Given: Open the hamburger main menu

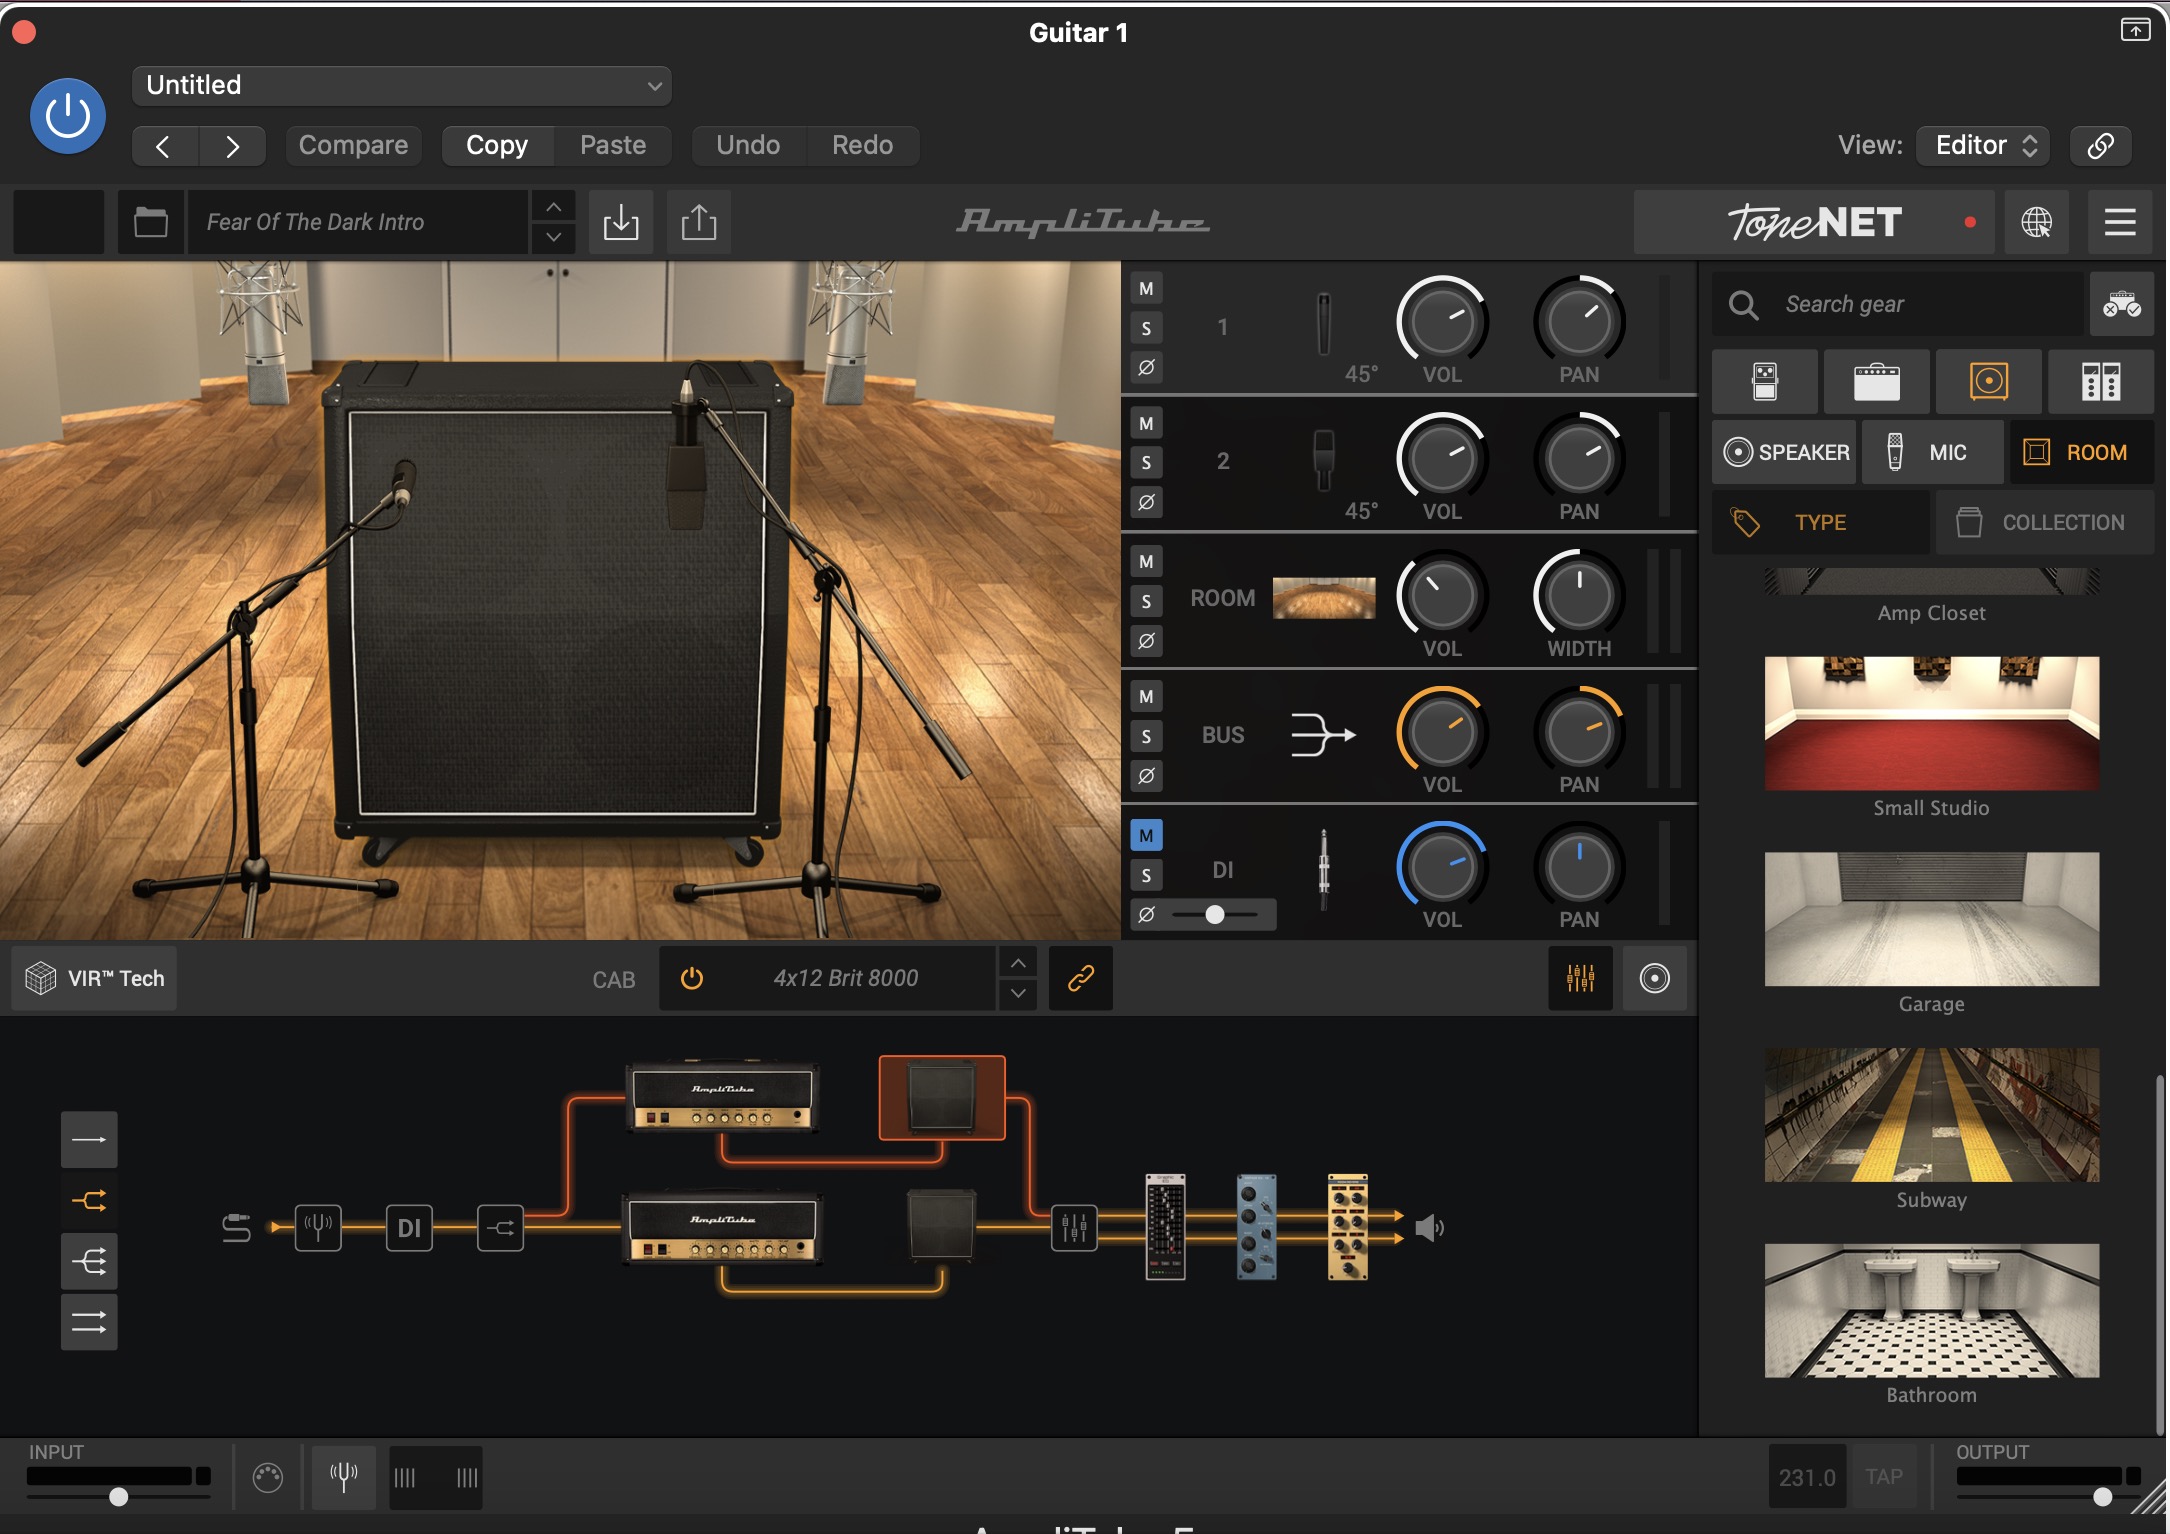Looking at the screenshot, I should 2120,222.
